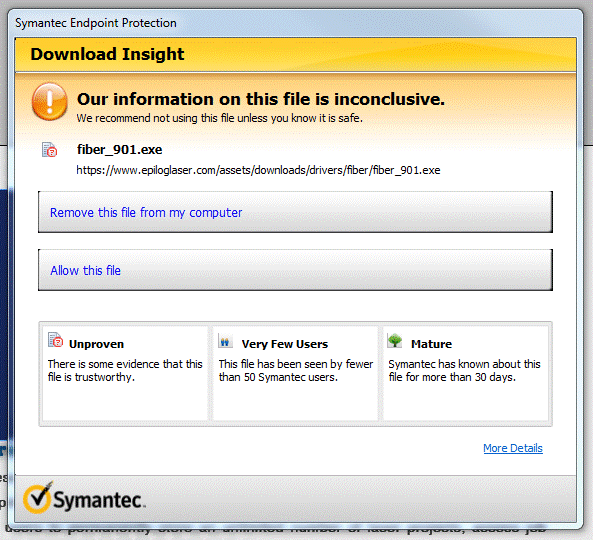Click the Mature green tree icon
593x540 pixels.
[x=395, y=340]
